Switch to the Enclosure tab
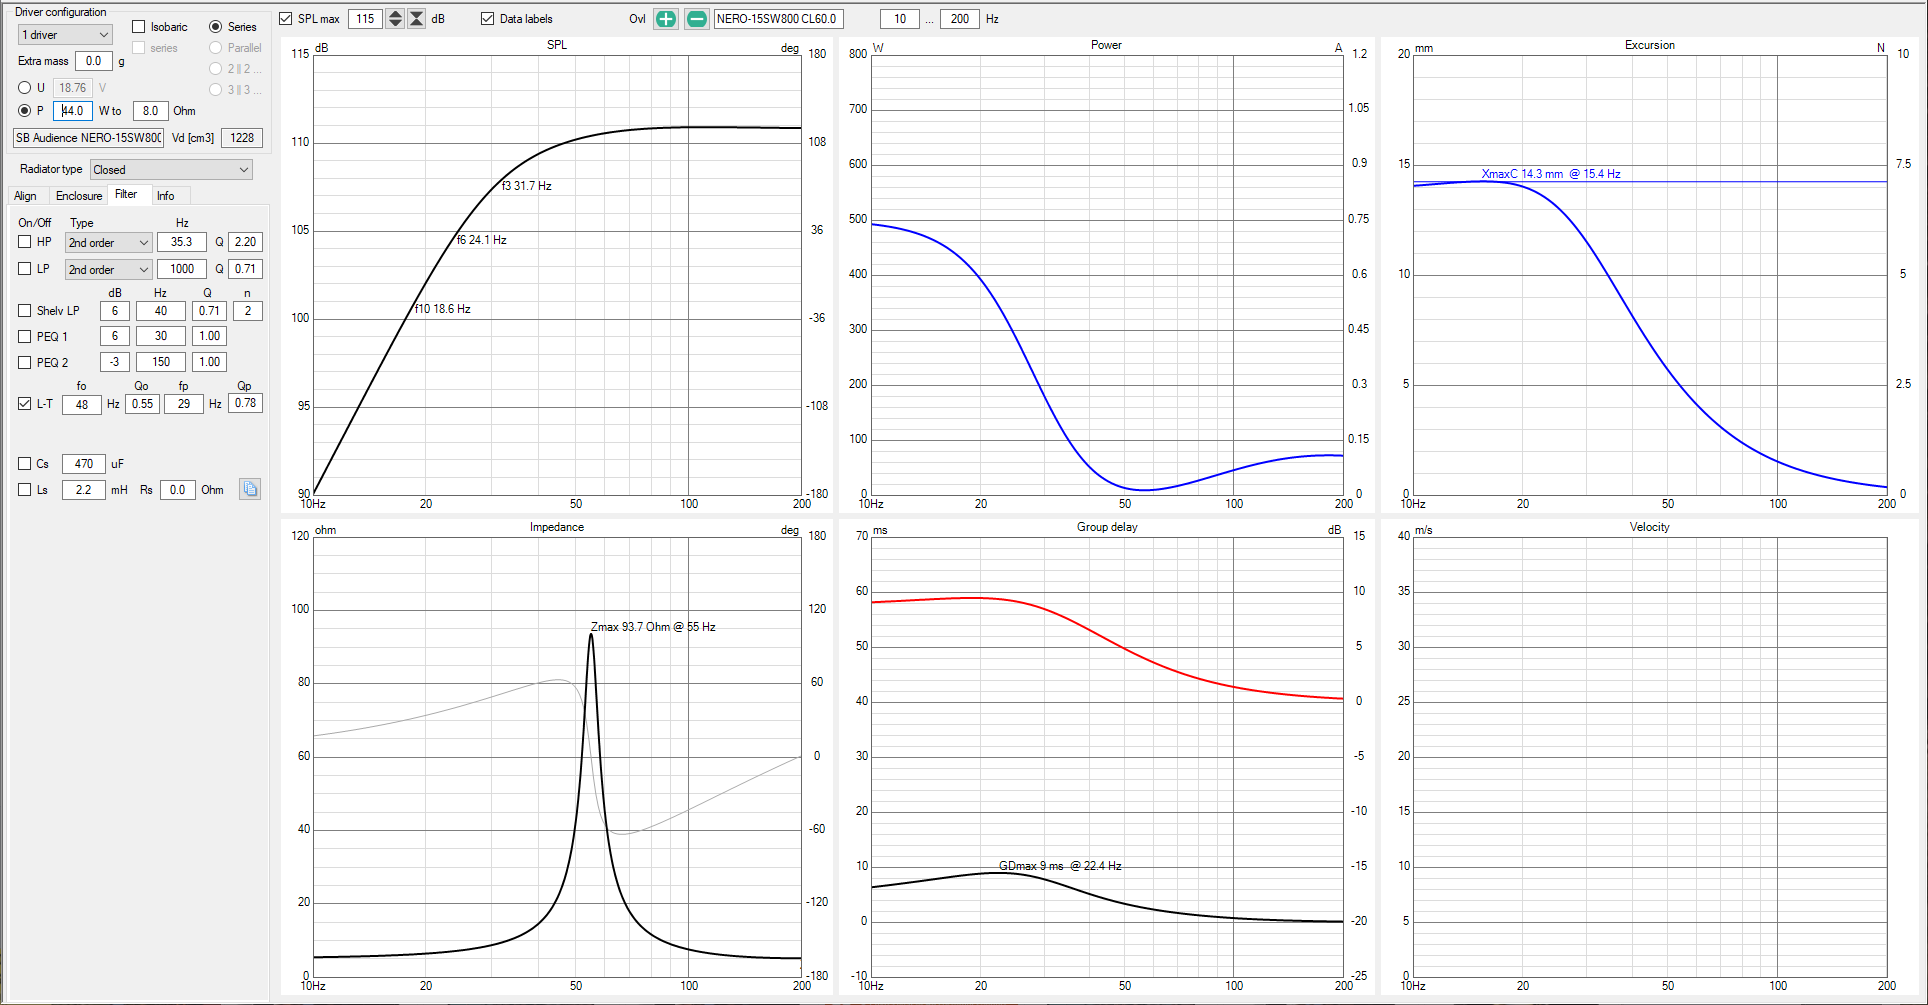Screen dimensions: 1928x1005 pos(79,196)
